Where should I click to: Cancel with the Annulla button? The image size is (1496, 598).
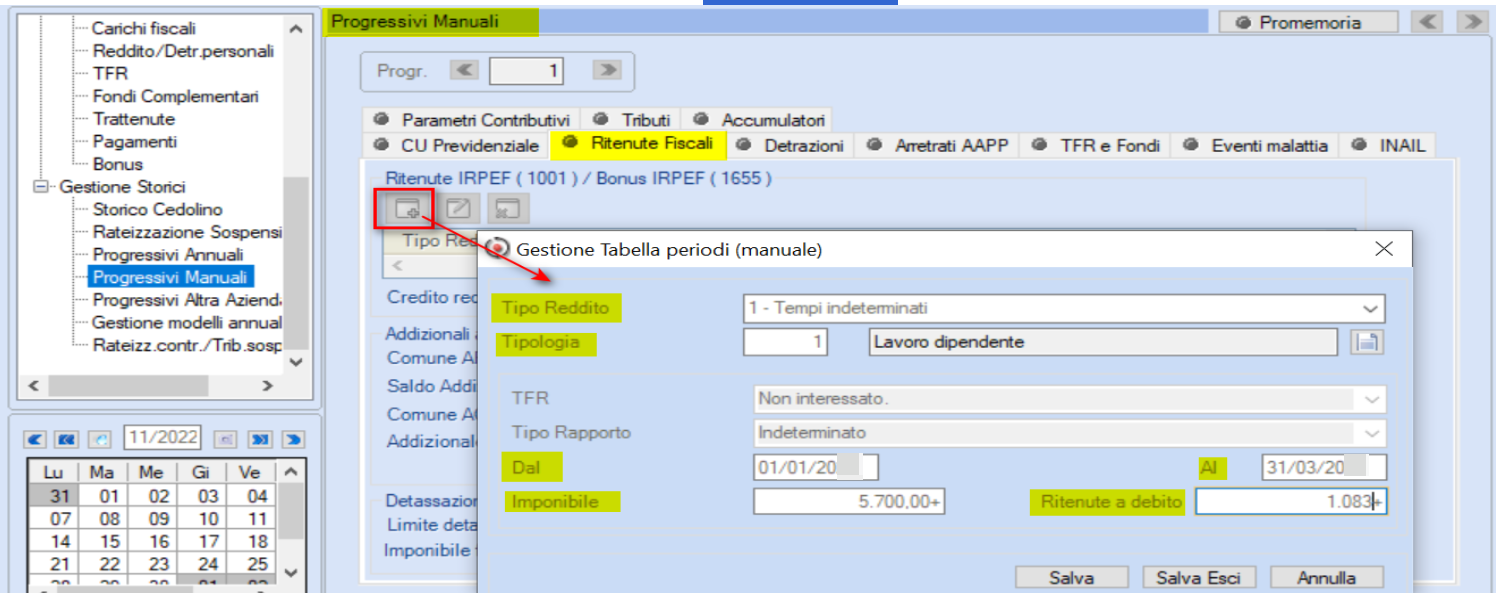click(x=1327, y=578)
